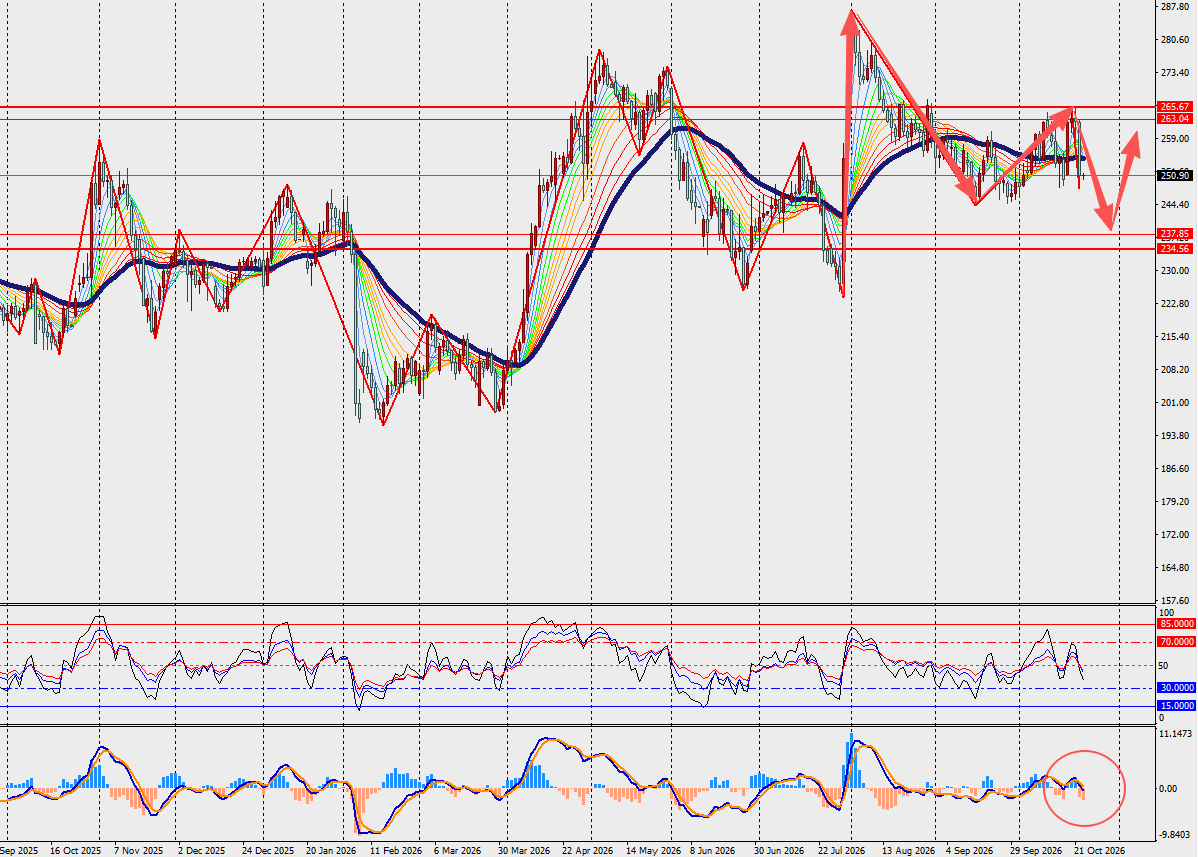Click the 0.00 histogram zero-level label
The height and width of the screenshot is (857, 1198).
pos(1168,788)
